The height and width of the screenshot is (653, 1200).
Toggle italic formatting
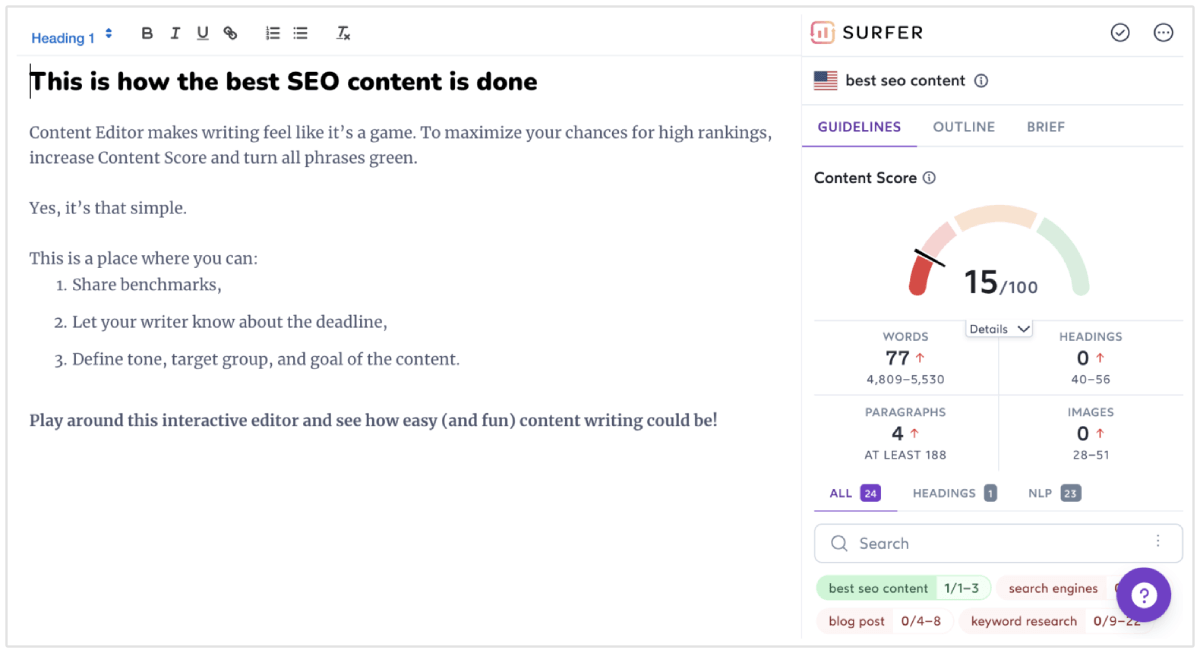coord(175,34)
